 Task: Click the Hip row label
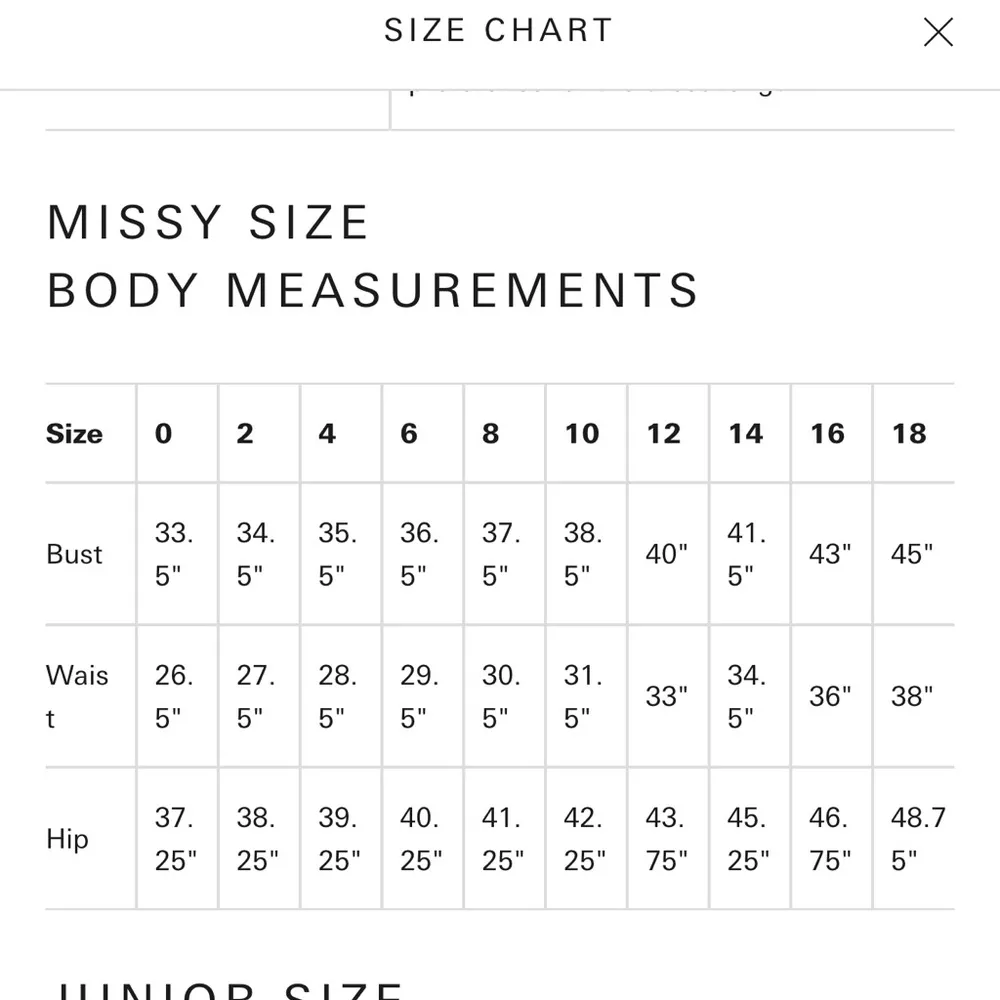(x=67, y=839)
